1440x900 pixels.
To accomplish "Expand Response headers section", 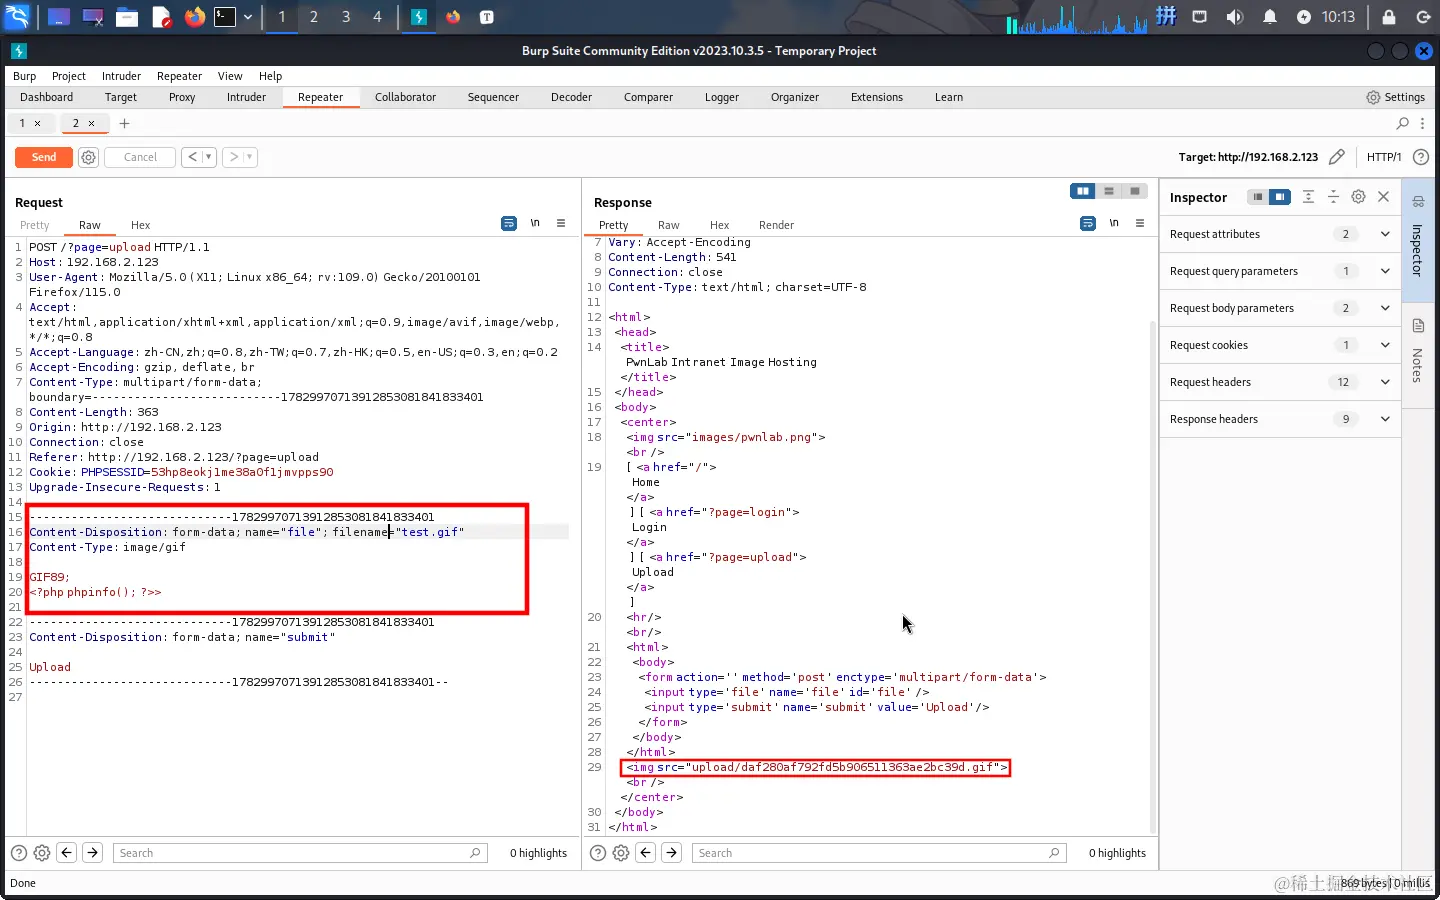I will tap(1280, 419).
